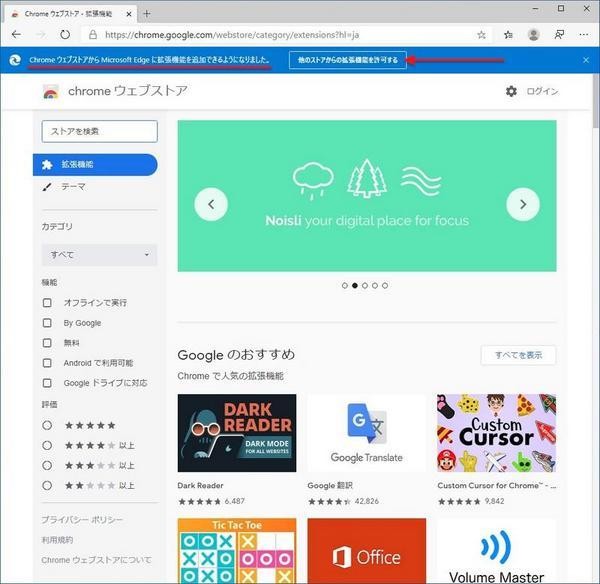The image size is (600, 584).
Task: Click the puzzle piece extensions icon
Action: click(47, 165)
